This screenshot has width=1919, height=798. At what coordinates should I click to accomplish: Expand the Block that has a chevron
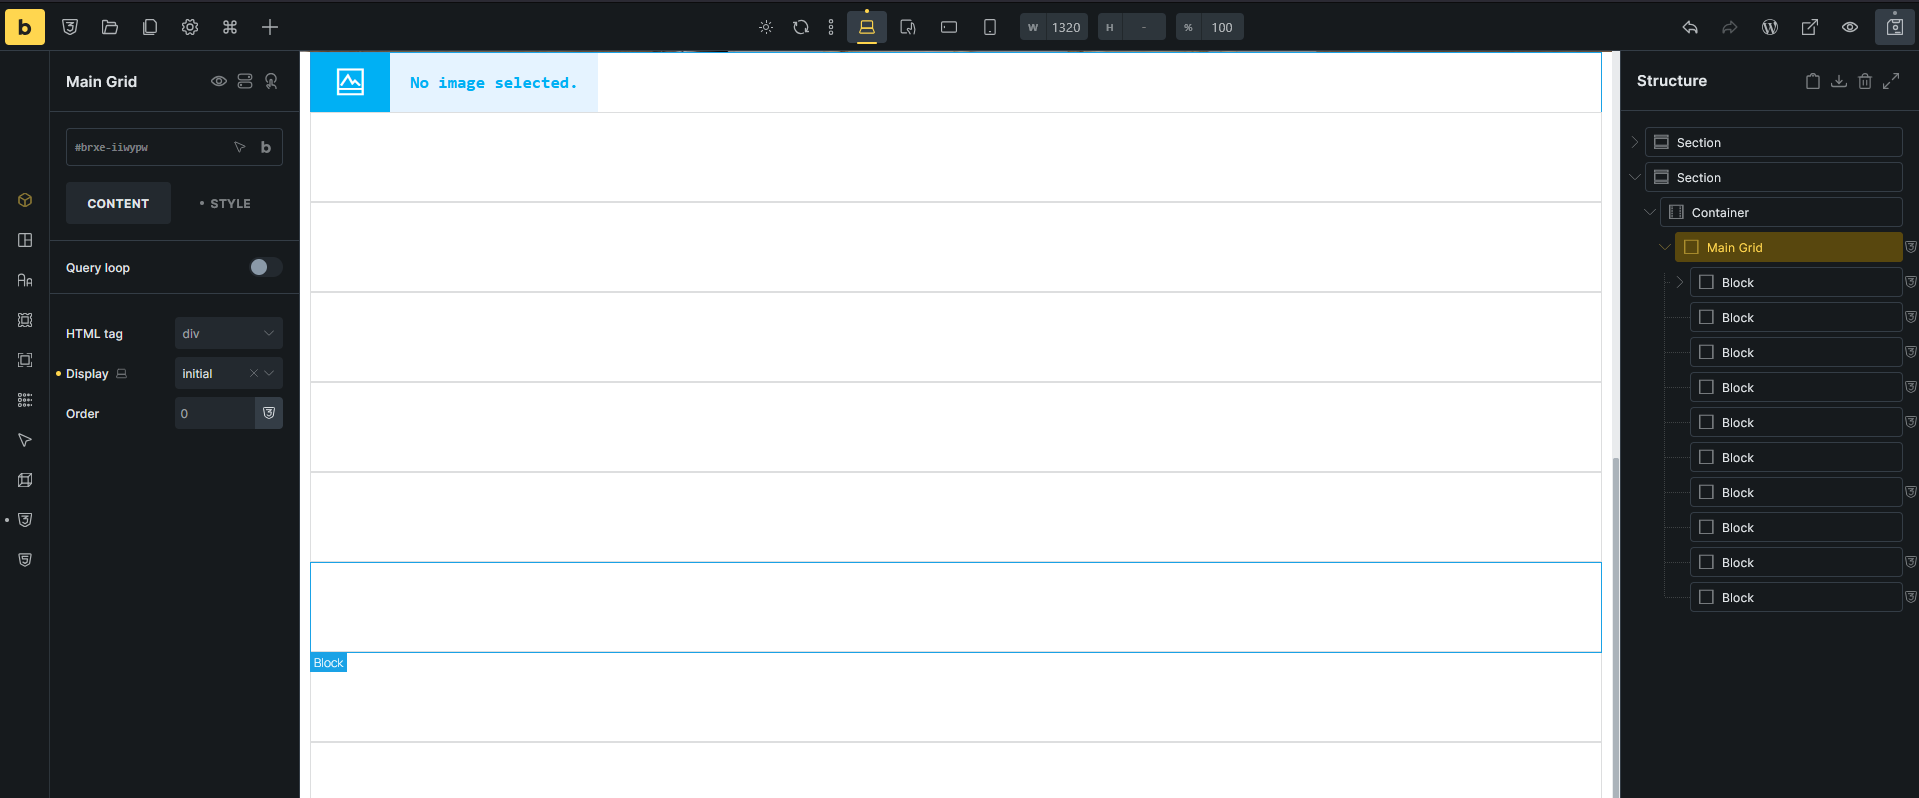click(1680, 282)
